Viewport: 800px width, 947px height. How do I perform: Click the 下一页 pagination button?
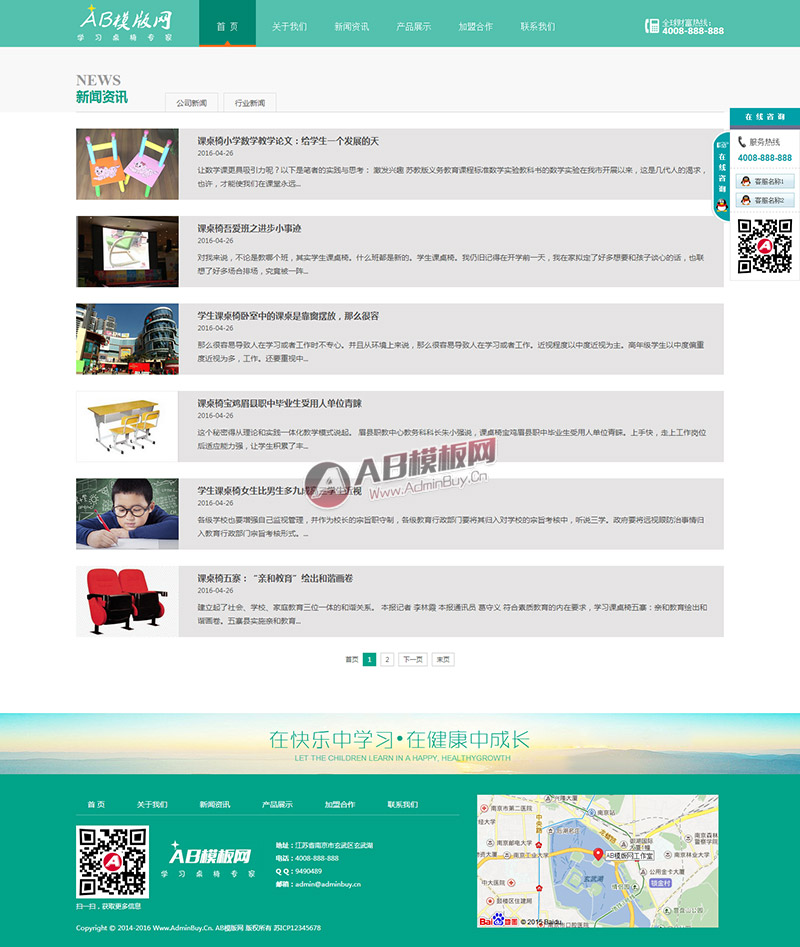(x=411, y=659)
